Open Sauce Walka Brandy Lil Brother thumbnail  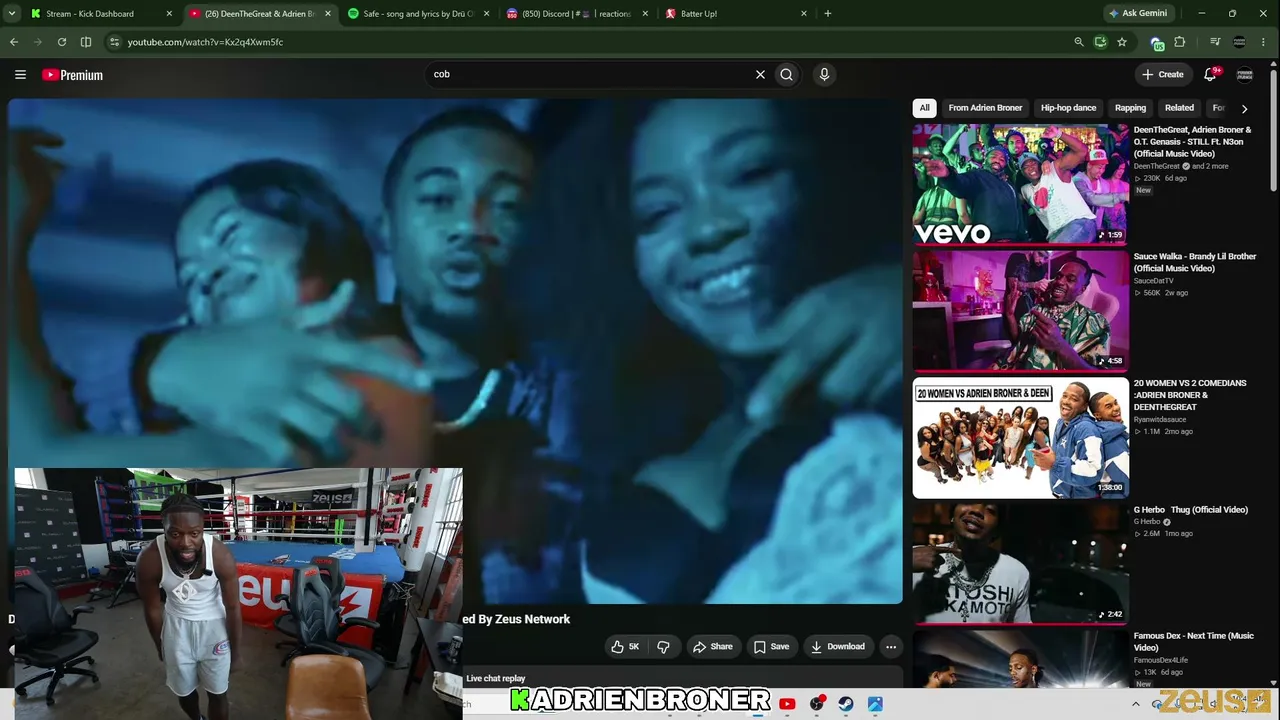point(1020,311)
